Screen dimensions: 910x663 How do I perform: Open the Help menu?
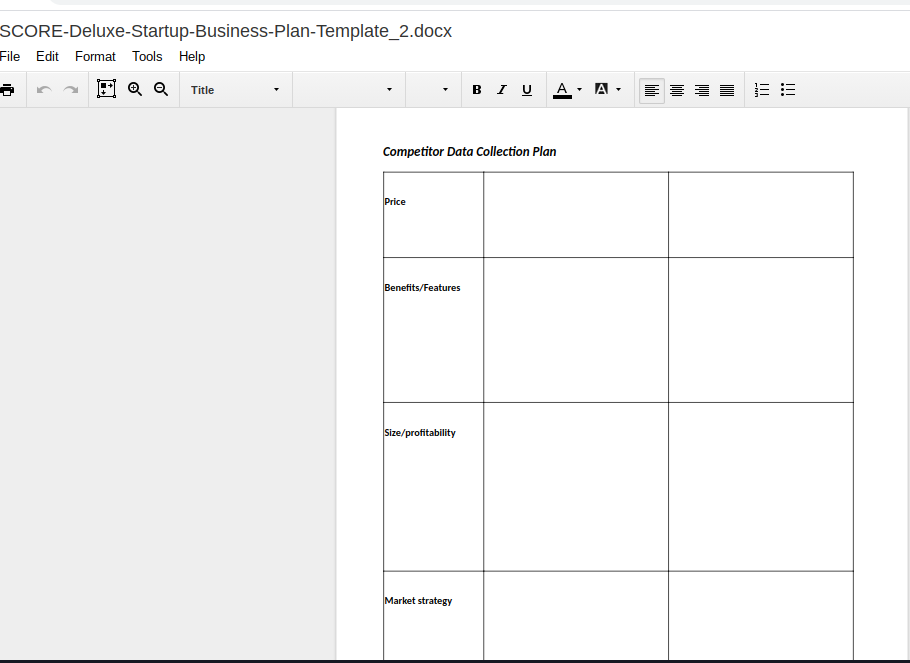click(192, 56)
